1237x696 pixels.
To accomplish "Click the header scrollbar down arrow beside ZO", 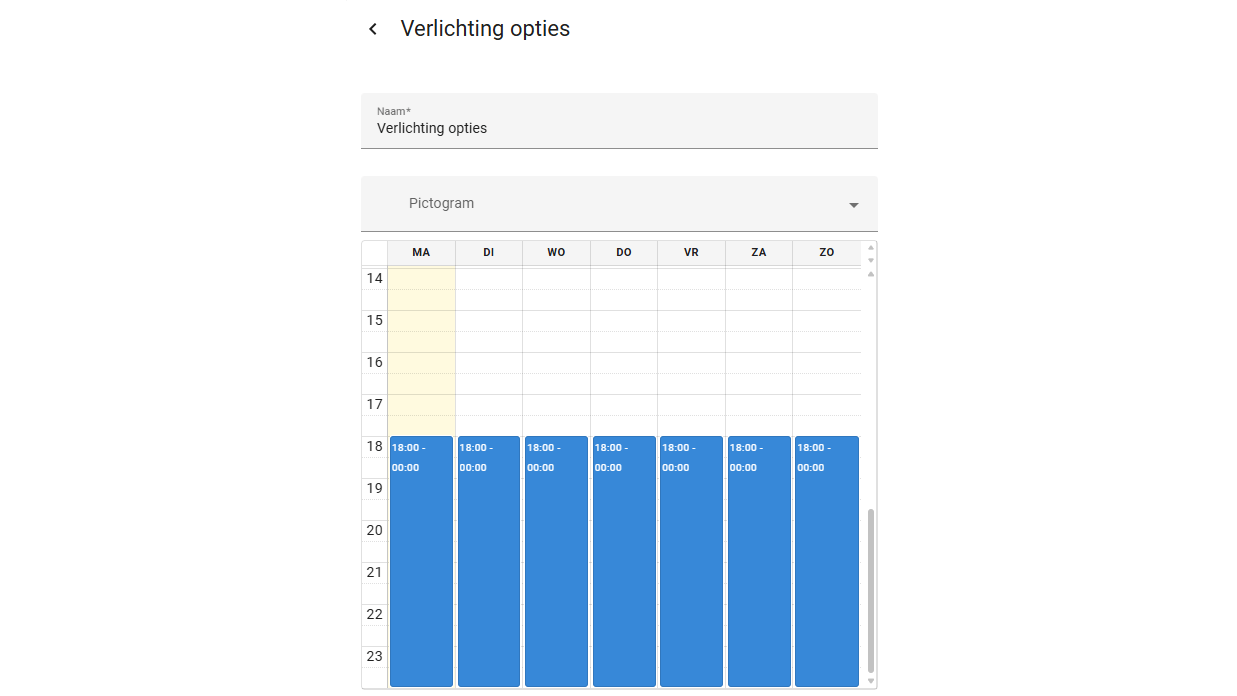I will tap(871, 260).
